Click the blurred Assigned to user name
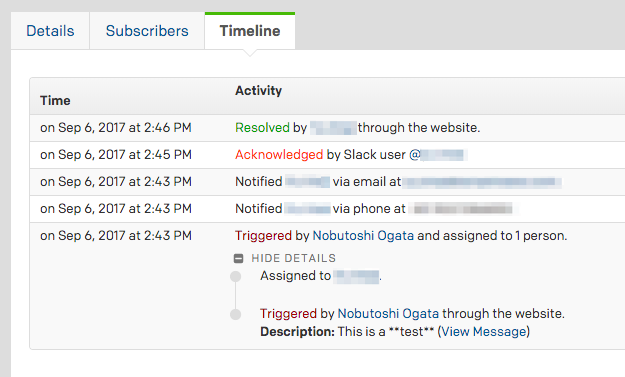The height and width of the screenshot is (377, 625). (356, 276)
